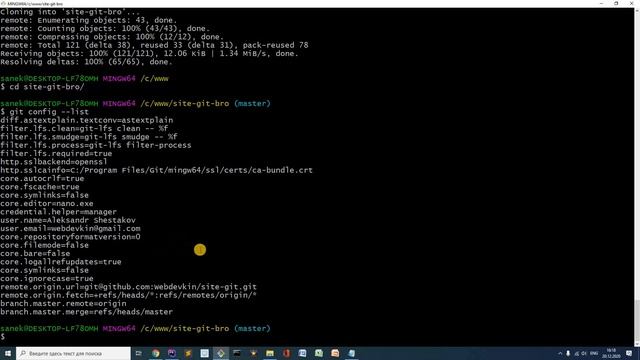Click the 'user.email=webdevkin@gmail.com' line
The image size is (640, 360).
[70, 229]
